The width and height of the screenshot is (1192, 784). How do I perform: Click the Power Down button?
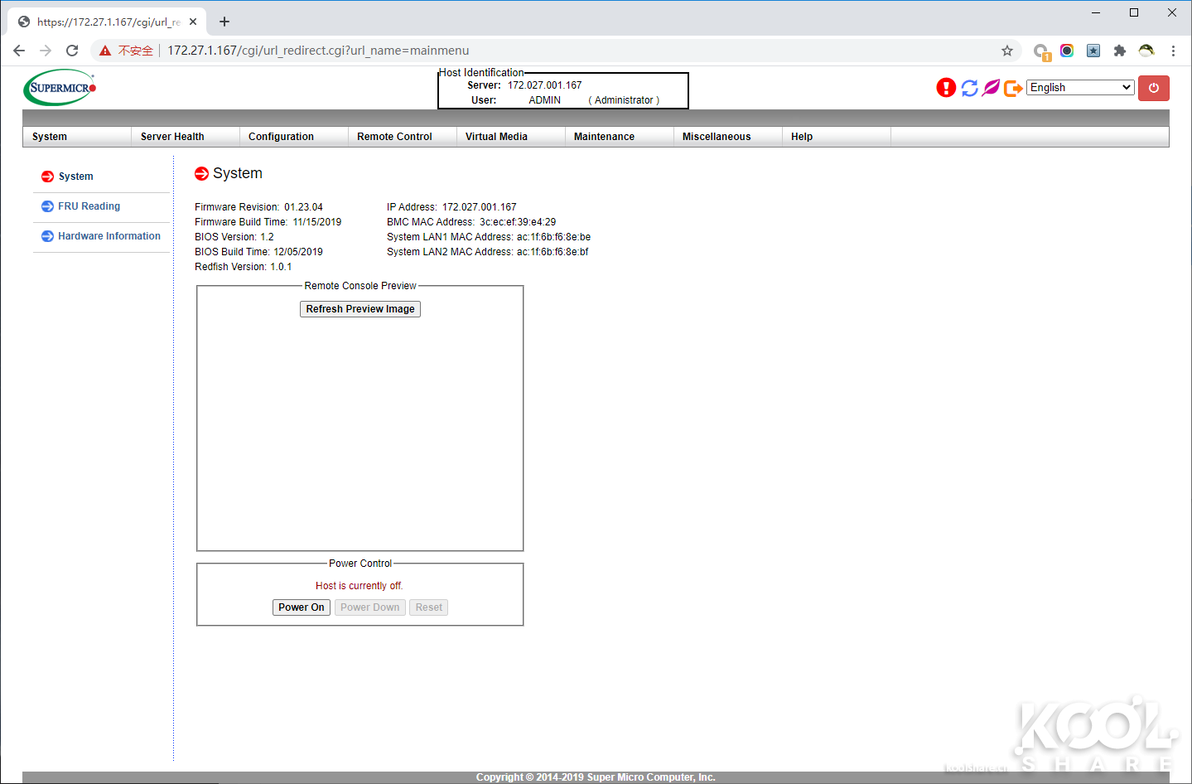pos(369,608)
